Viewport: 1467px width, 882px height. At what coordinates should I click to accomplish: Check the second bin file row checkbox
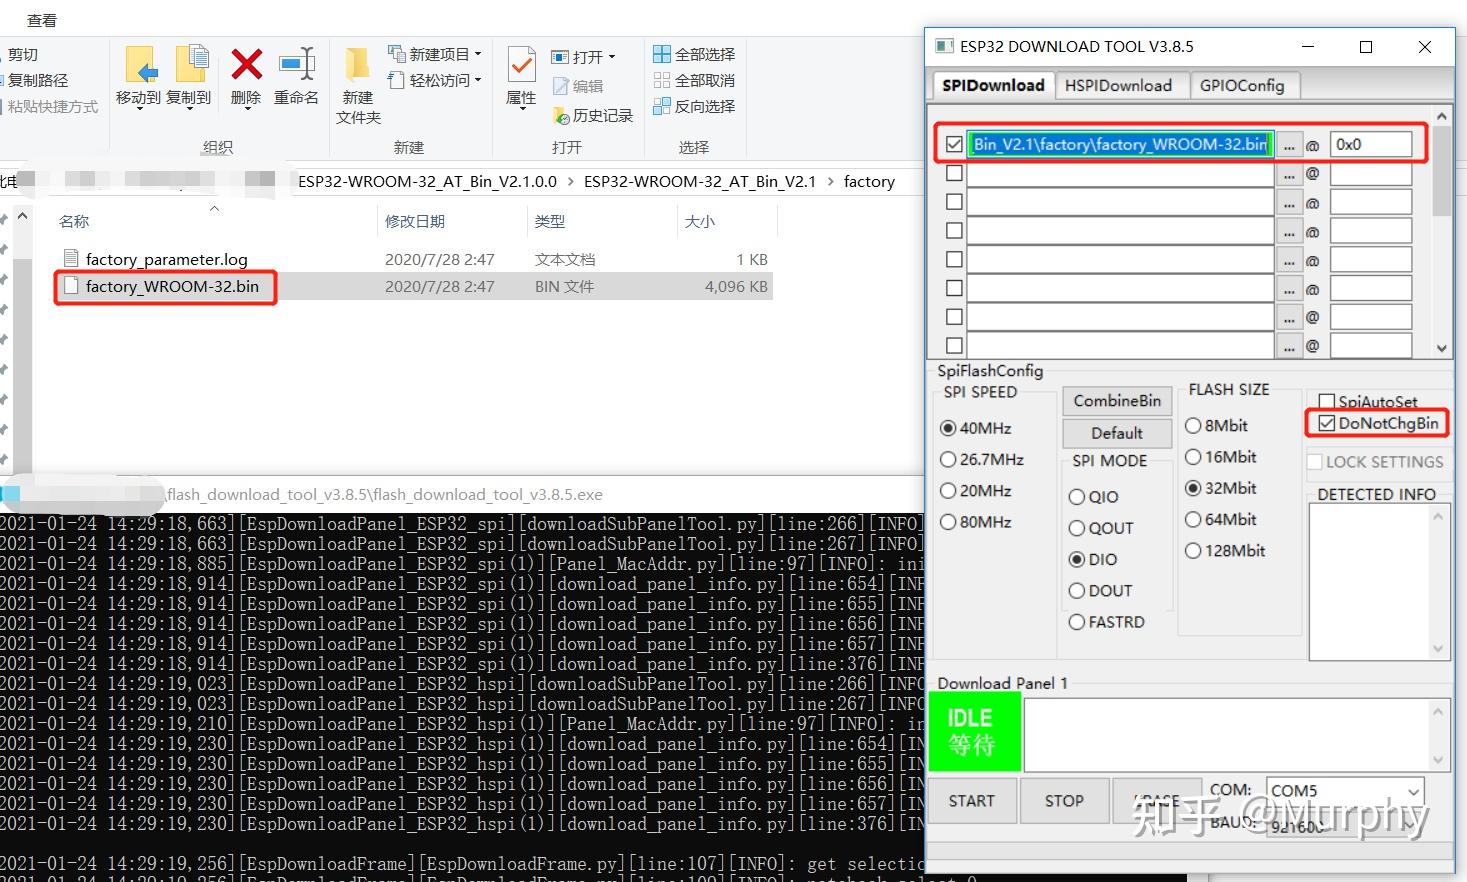click(x=954, y=173)
